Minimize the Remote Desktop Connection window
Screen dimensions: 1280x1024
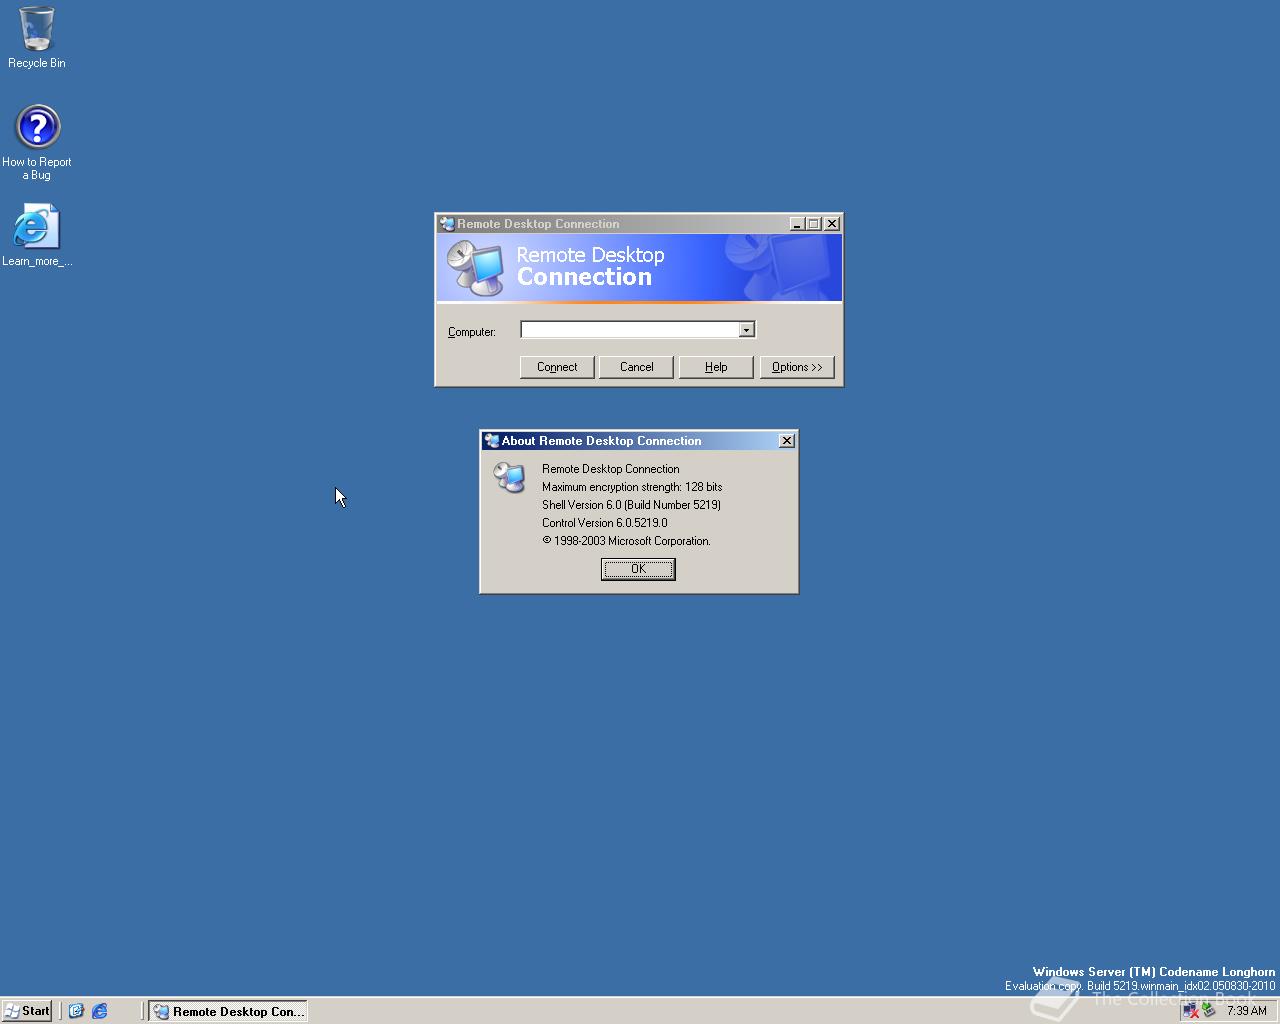[797, 224]
